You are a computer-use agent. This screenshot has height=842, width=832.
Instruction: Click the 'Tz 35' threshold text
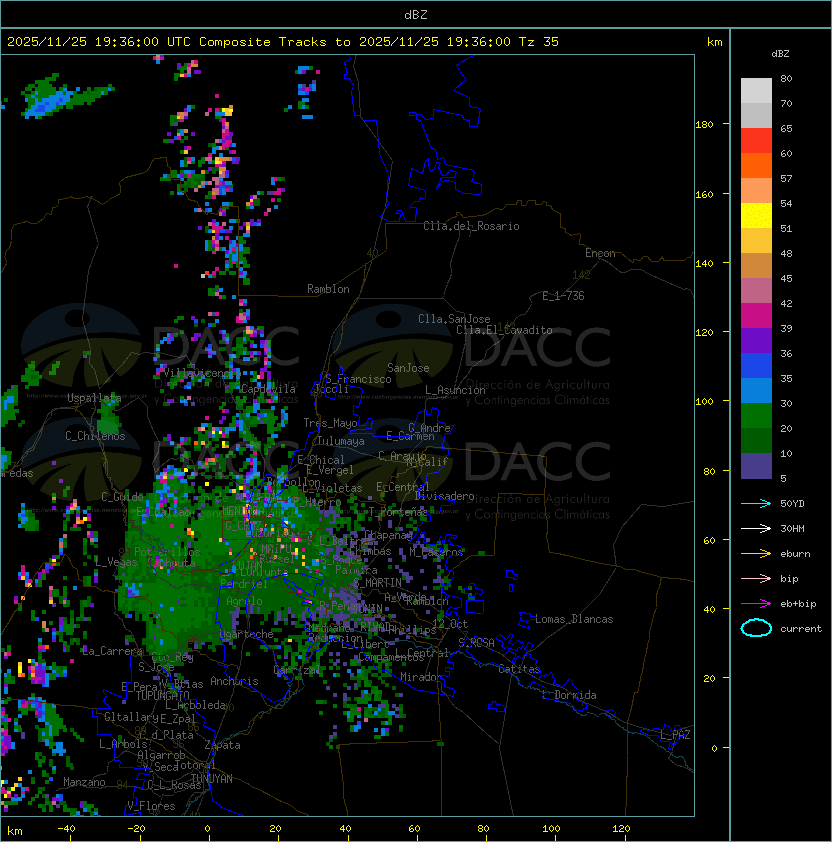click(538, 42)
